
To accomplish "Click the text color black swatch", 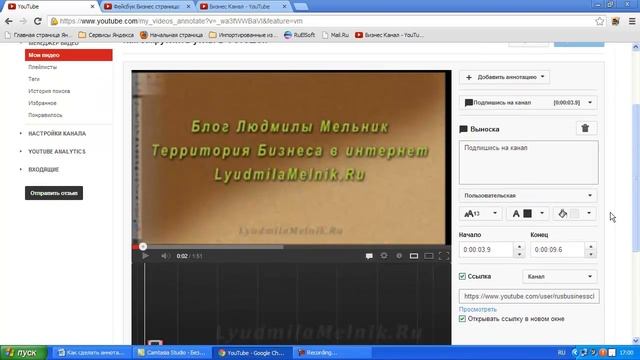I will 527,213.
